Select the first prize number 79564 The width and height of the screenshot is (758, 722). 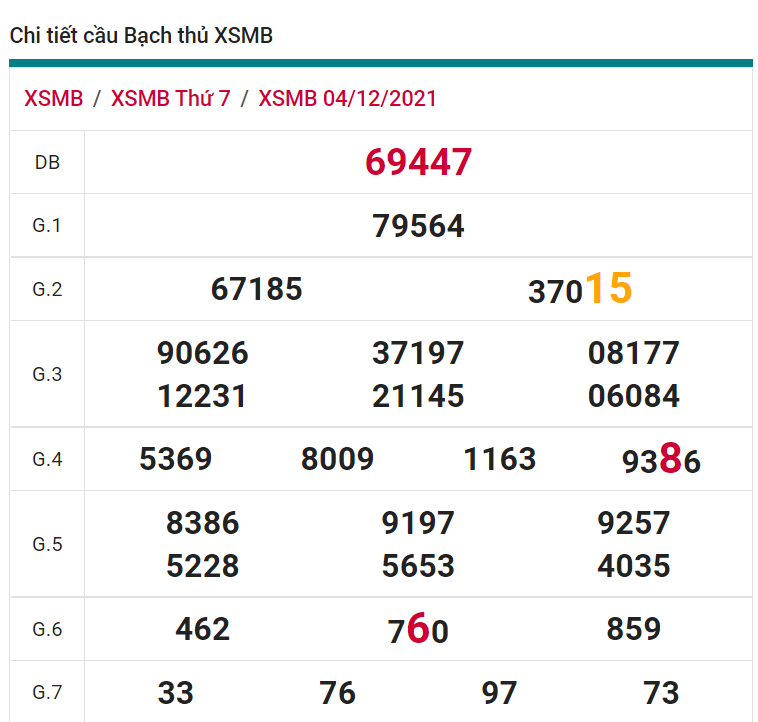point(418,226)
